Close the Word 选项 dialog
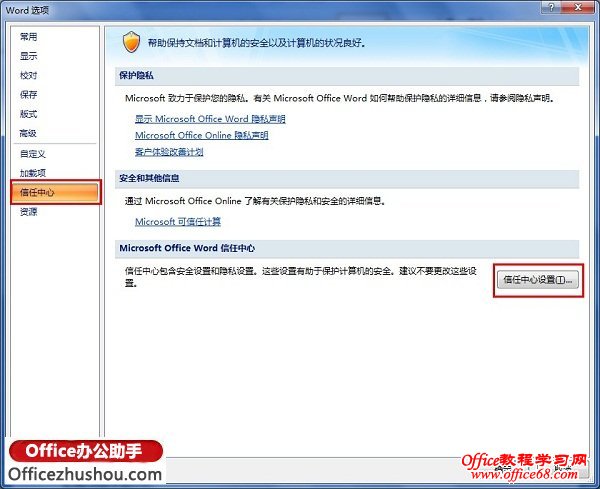 [578, 7]
